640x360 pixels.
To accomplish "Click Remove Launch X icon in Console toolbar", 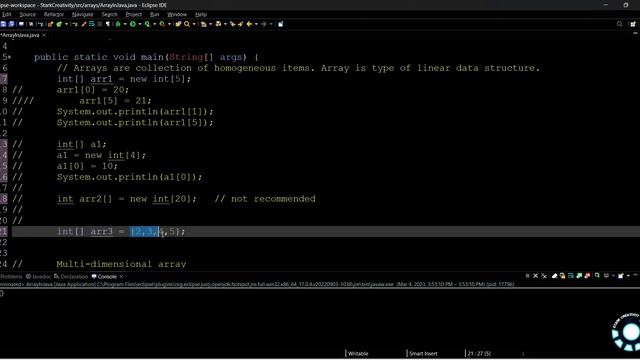I will (x=536, y=276).
